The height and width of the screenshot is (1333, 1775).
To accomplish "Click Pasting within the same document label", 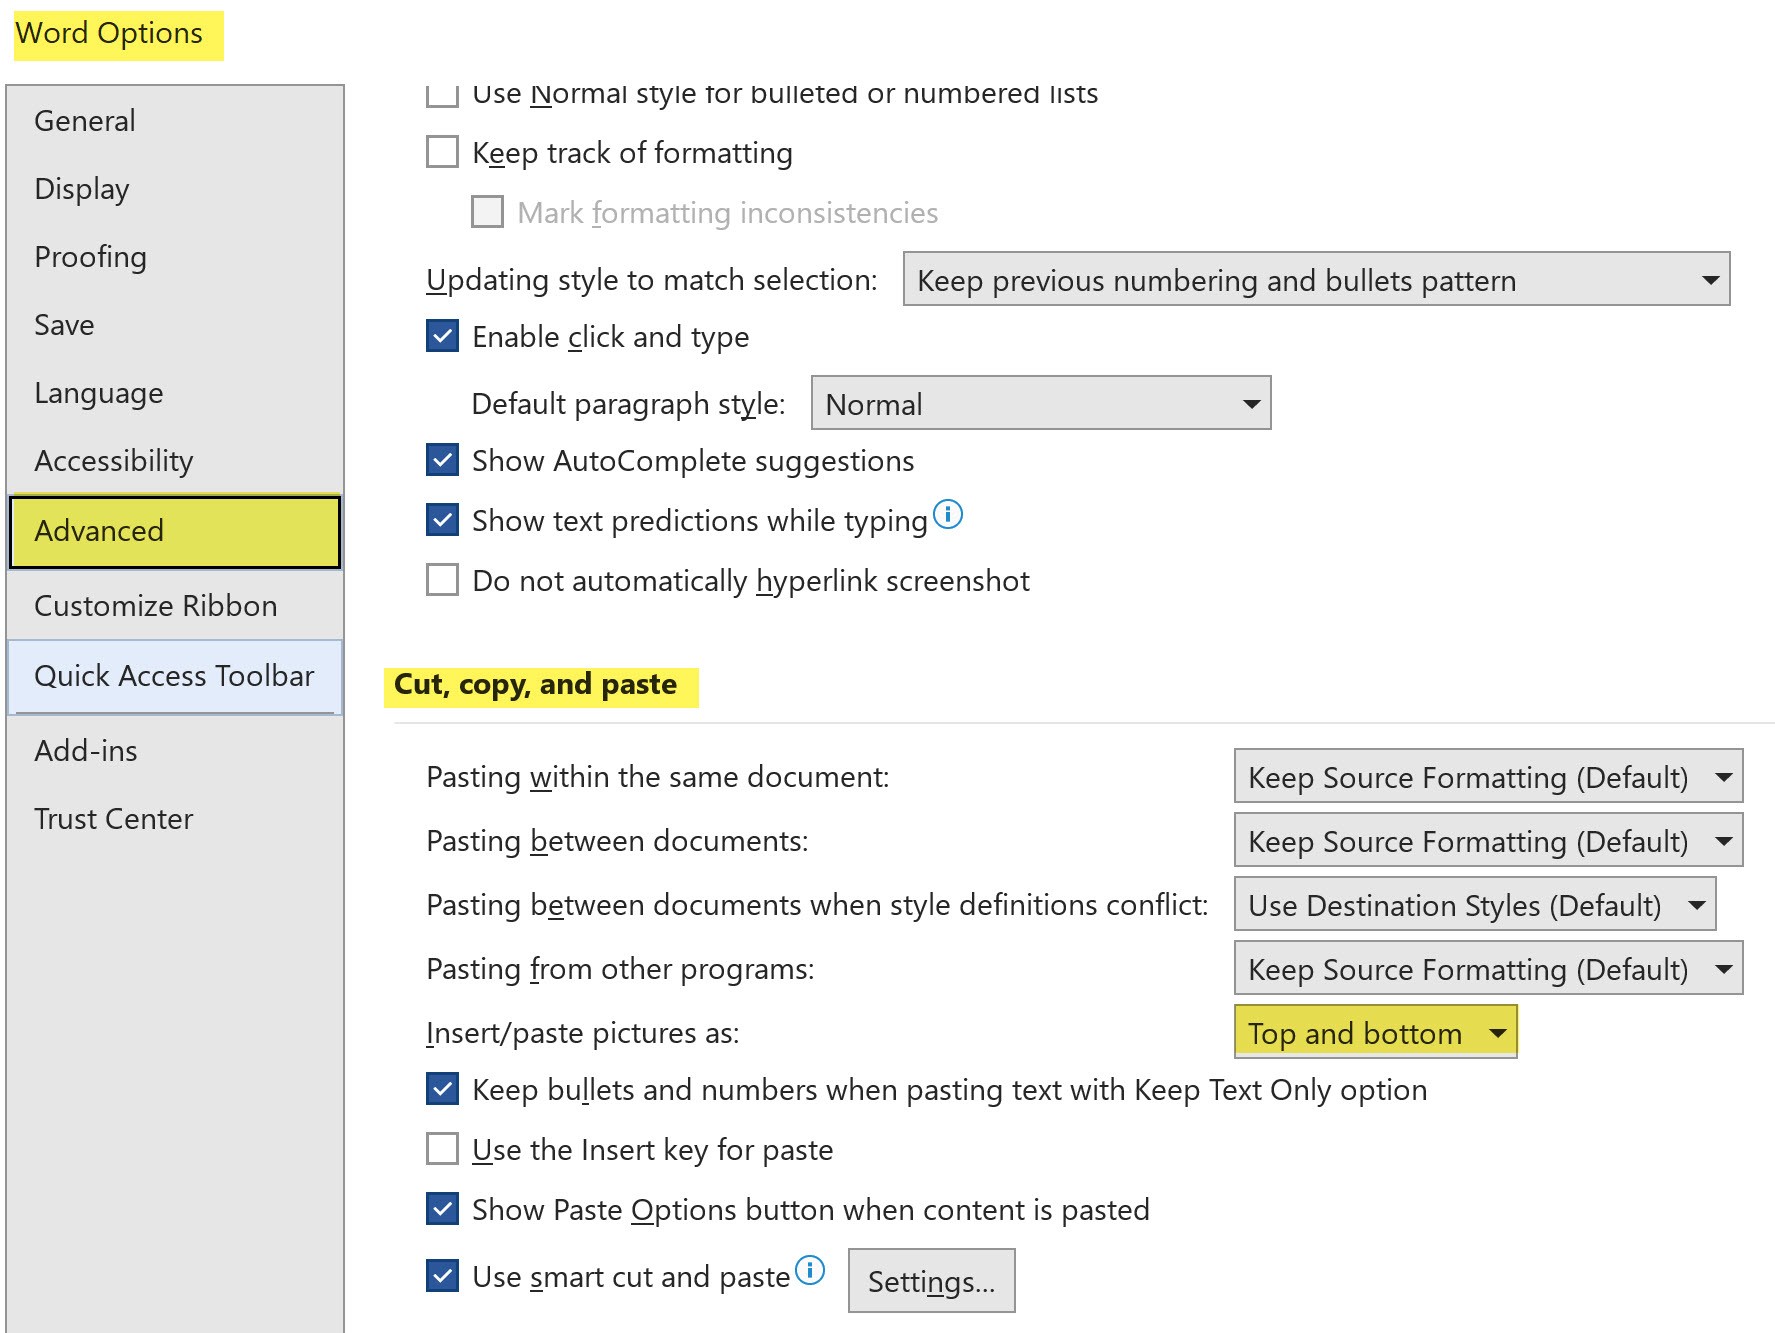I will click(x=658, y=777).
